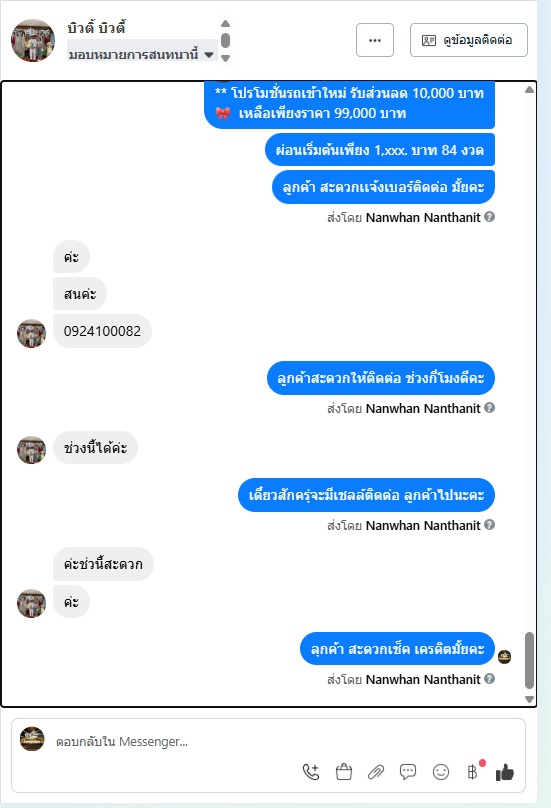
Task: Click the chat vertical scrollbar thumb
Action: click(529, 660)
